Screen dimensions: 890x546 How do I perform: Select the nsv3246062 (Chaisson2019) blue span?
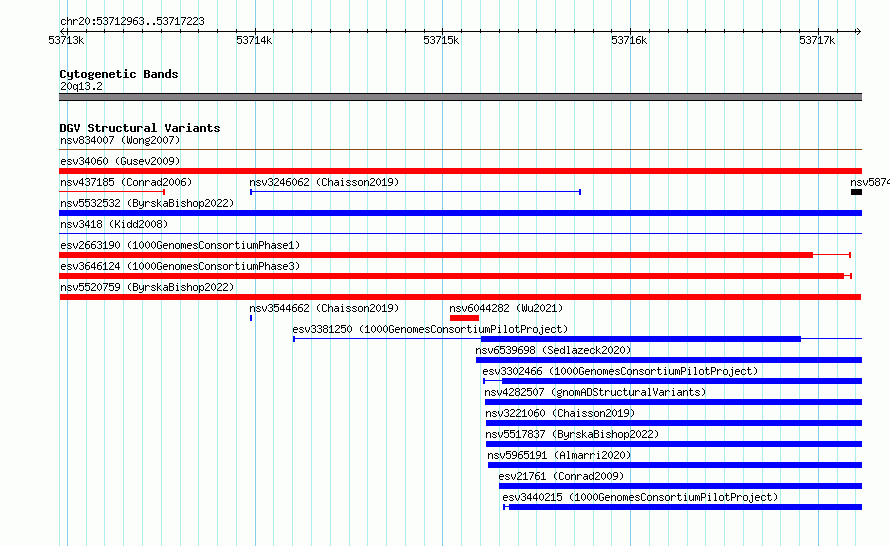415,192
